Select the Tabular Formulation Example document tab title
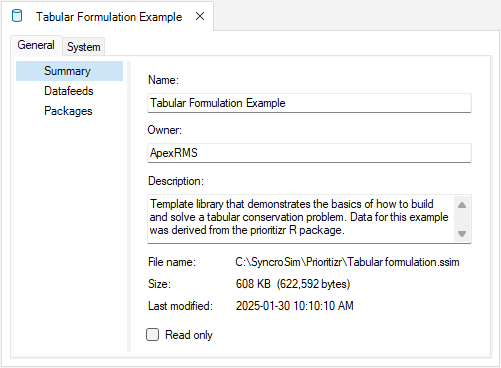The image size is (501, 368). coord(109,17)
